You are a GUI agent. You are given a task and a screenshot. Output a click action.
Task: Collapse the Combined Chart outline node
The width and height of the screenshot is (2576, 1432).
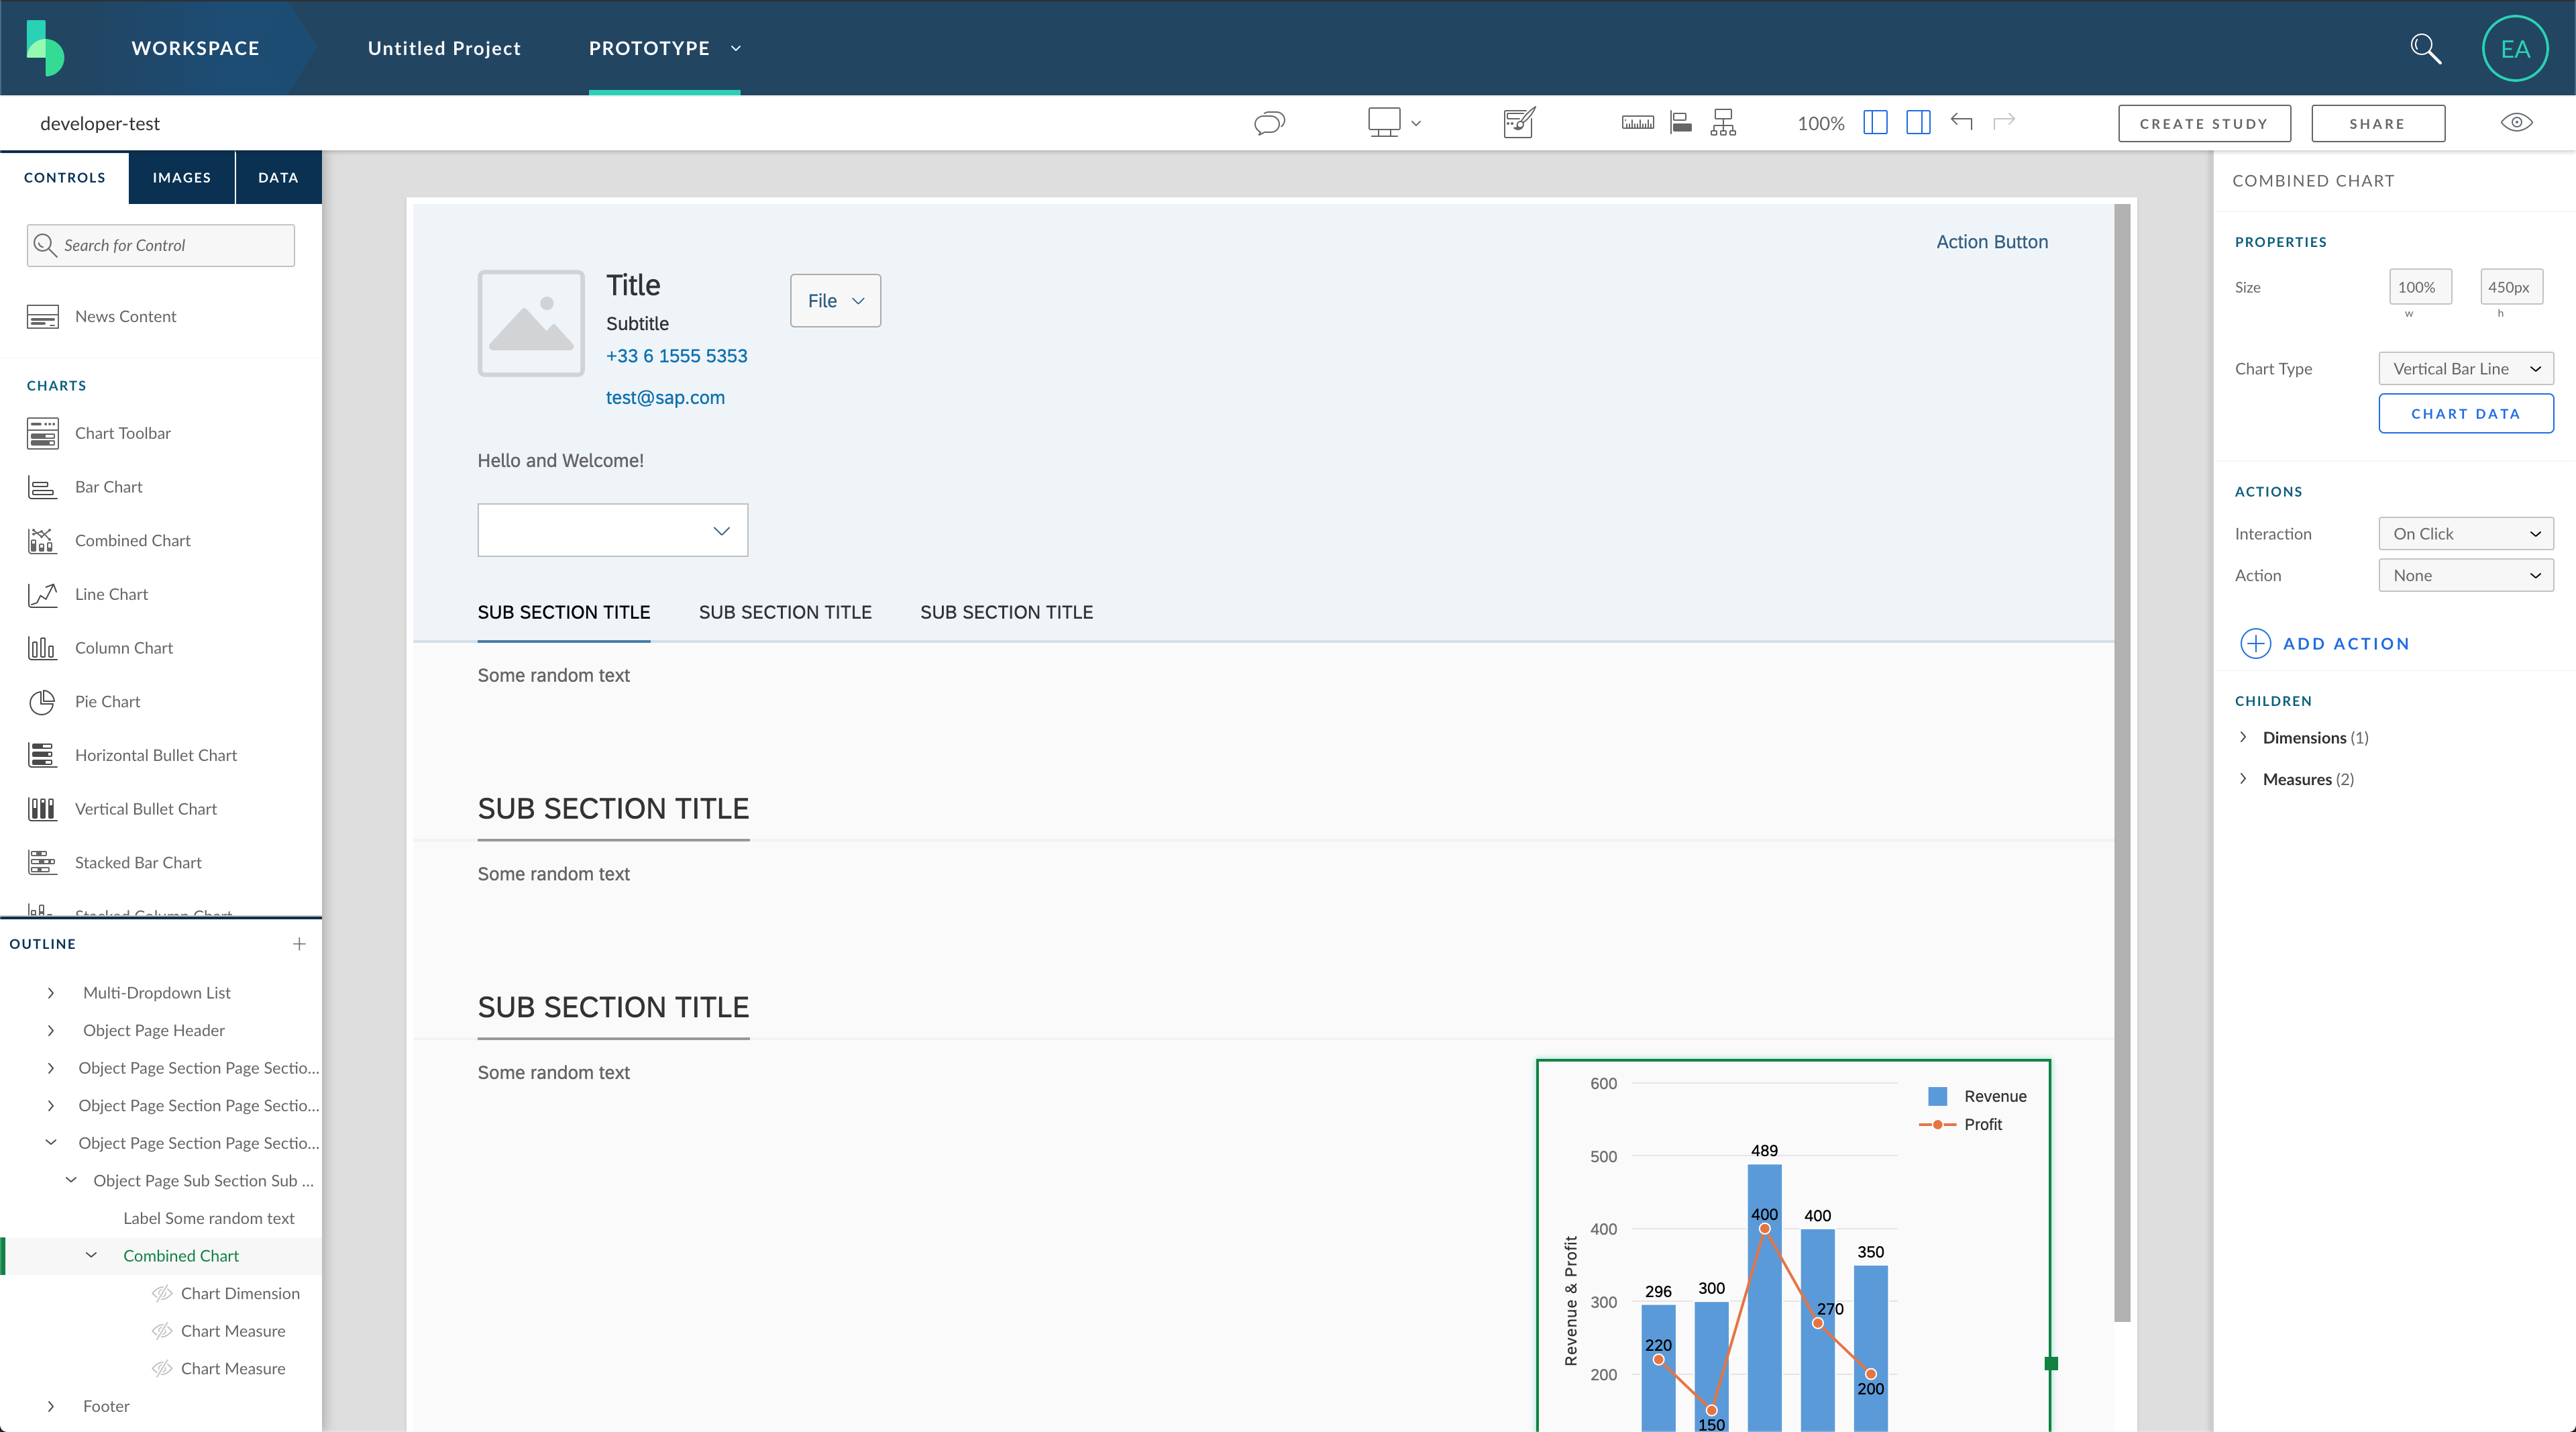coord(91,1256)
